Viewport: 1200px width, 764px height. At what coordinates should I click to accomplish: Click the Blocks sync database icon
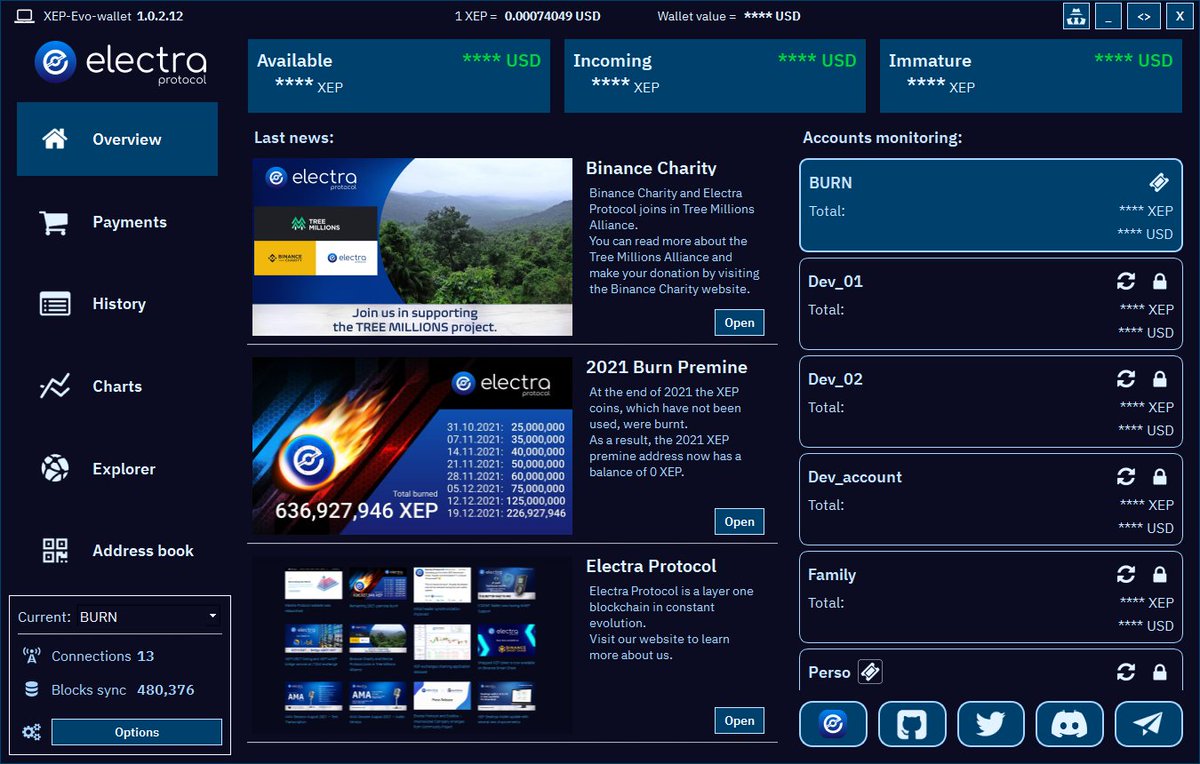(32, 690)
